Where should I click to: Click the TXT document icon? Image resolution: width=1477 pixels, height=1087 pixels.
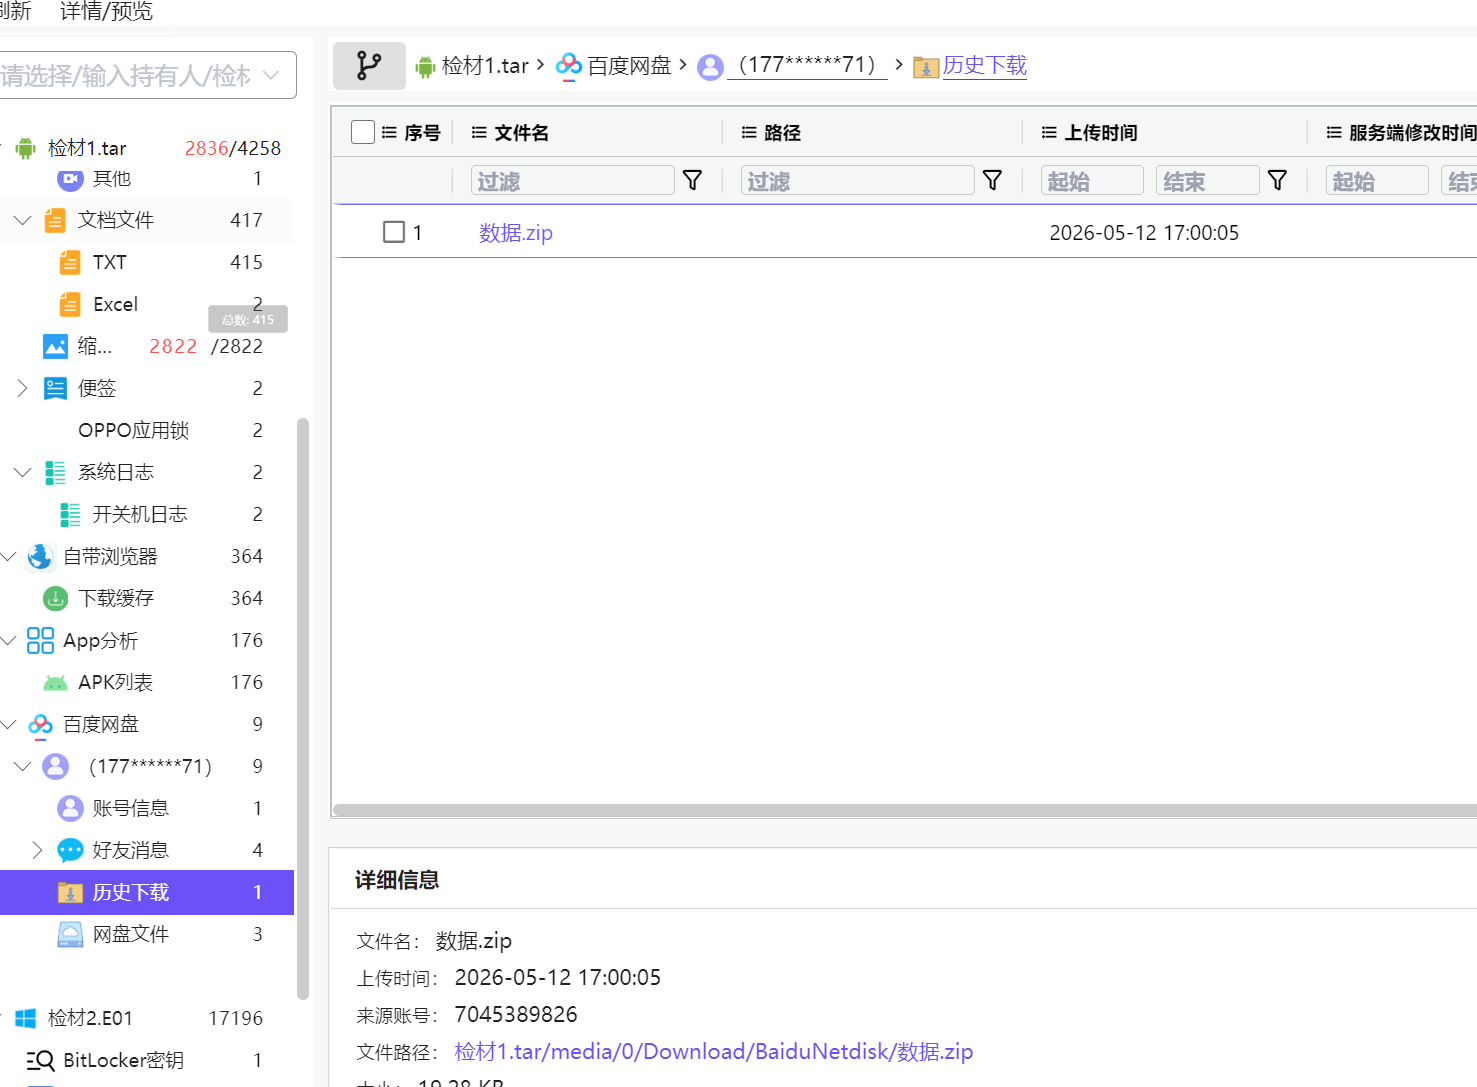(70, 262)
